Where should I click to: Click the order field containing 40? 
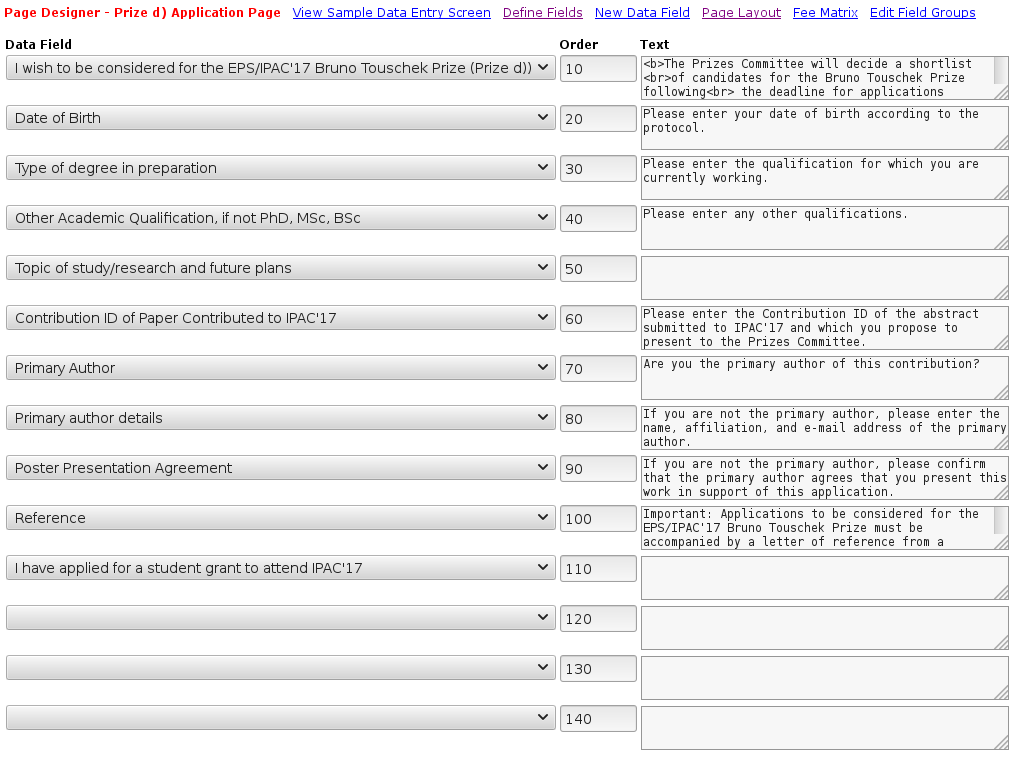[598, 219]
